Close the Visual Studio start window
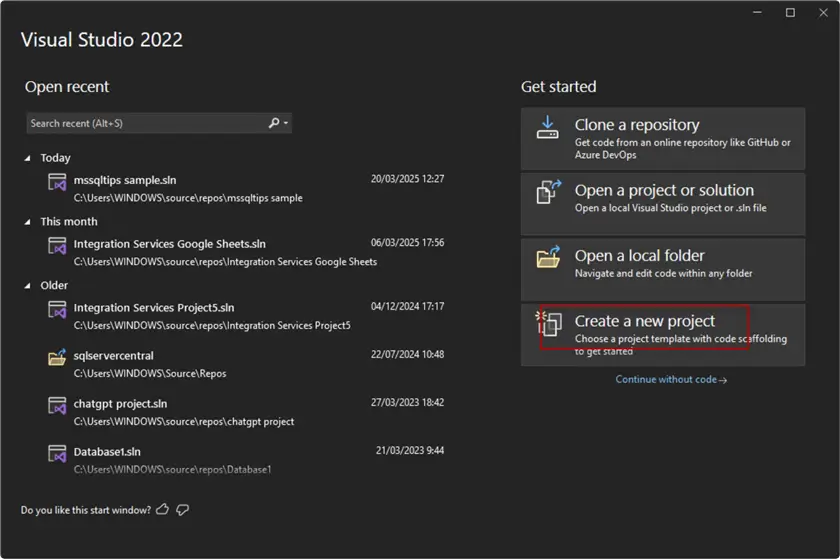The image size is (840, 559). click(823, 12)
